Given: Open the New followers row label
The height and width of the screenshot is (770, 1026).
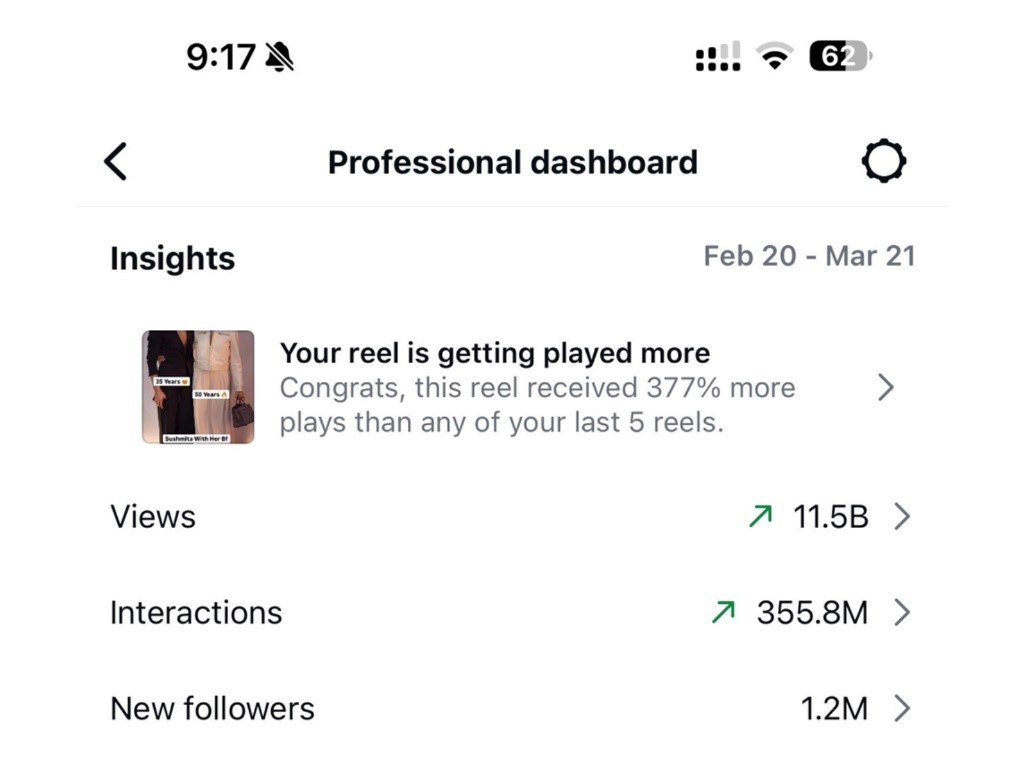Looking at the screenshot, I should [x=212, y=708].
